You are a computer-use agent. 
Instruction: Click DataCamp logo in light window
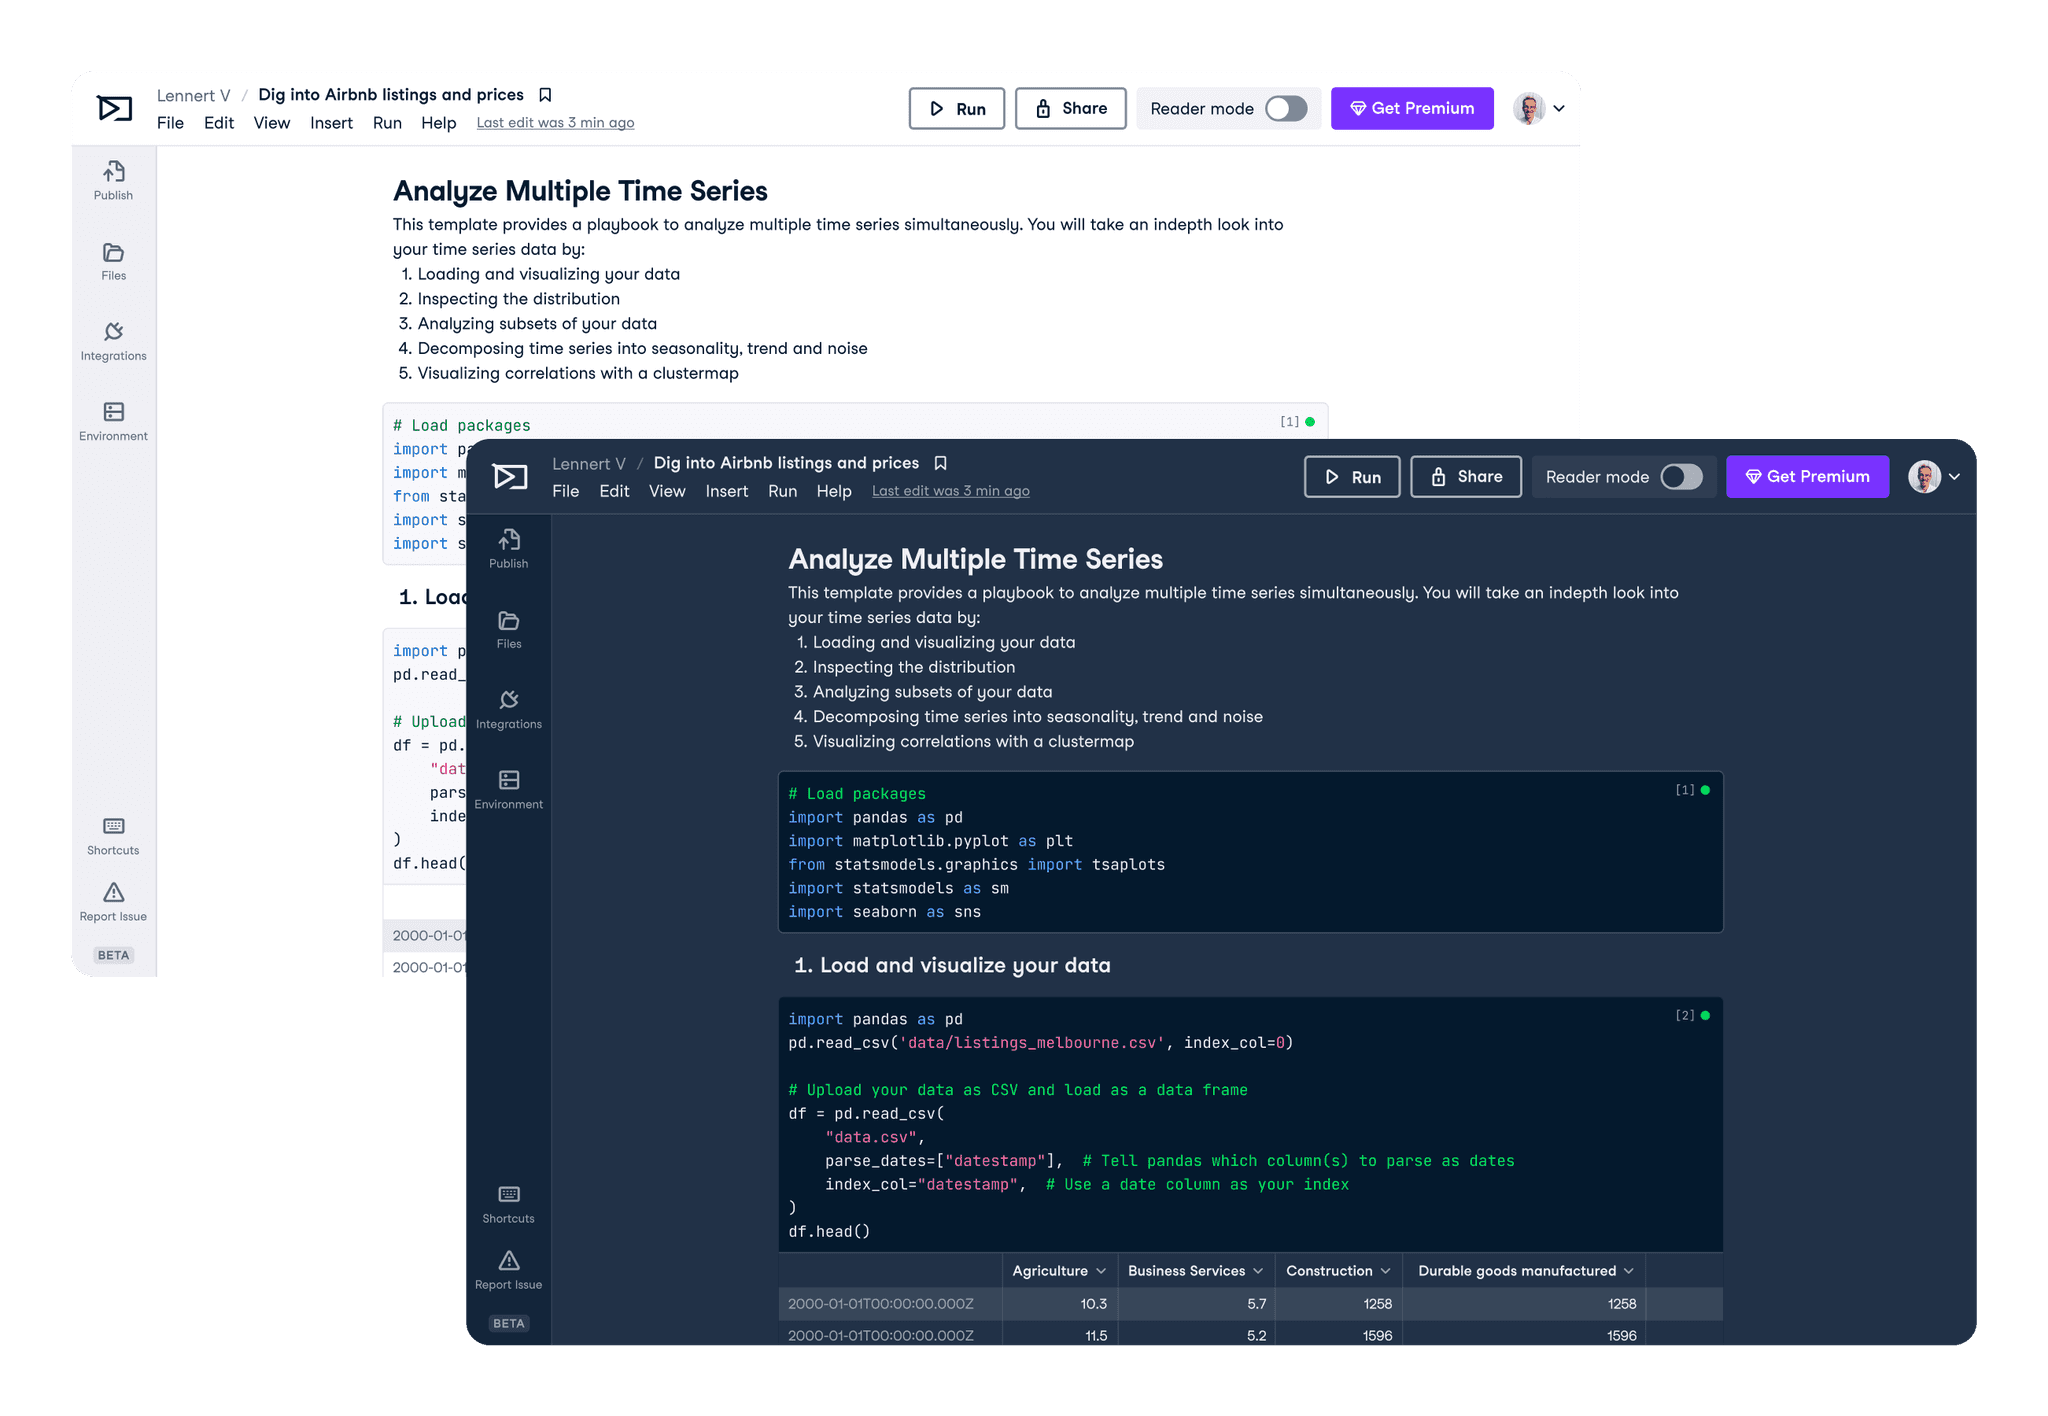pyautogui.click(x=114, y=108)
